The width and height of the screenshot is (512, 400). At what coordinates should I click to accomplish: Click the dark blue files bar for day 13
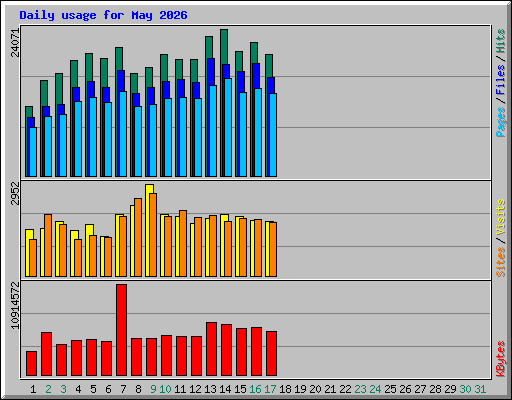211,72
